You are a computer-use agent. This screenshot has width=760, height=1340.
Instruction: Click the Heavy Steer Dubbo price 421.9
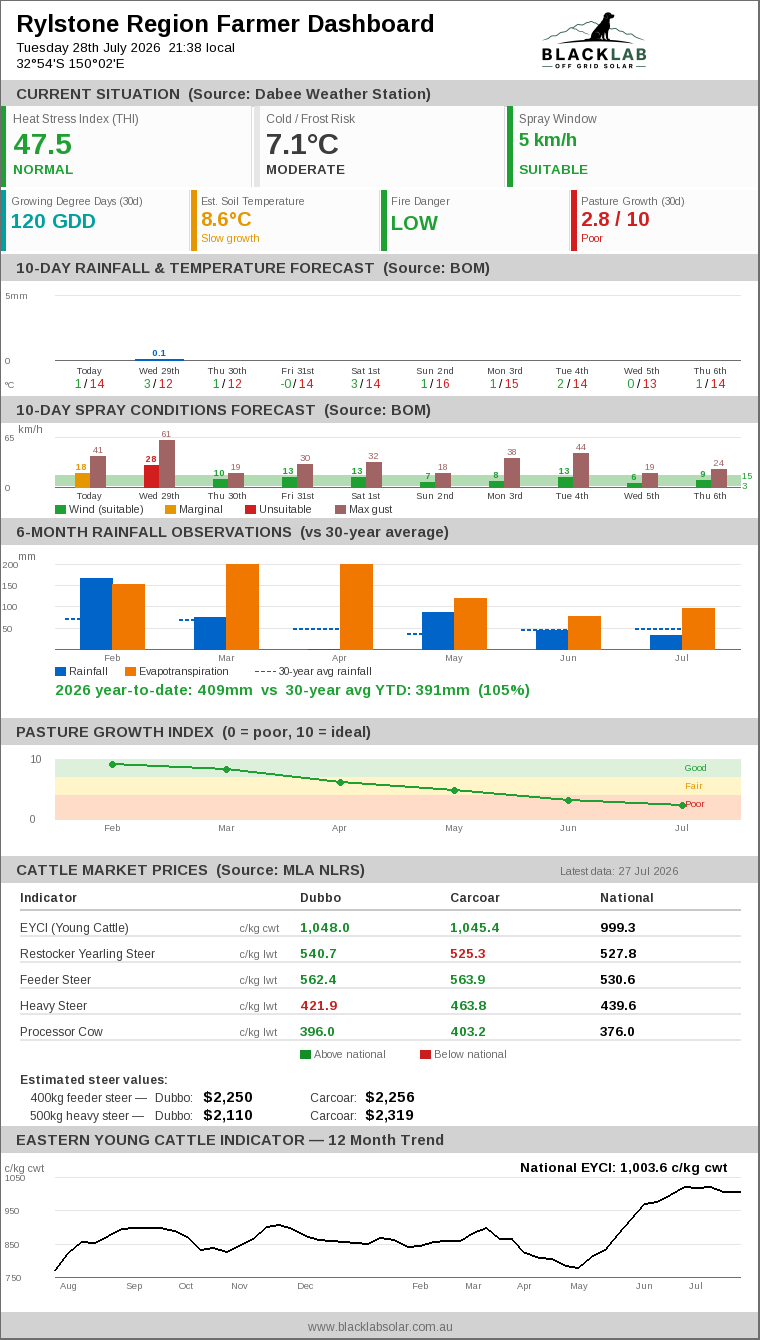click(318, 1006)
